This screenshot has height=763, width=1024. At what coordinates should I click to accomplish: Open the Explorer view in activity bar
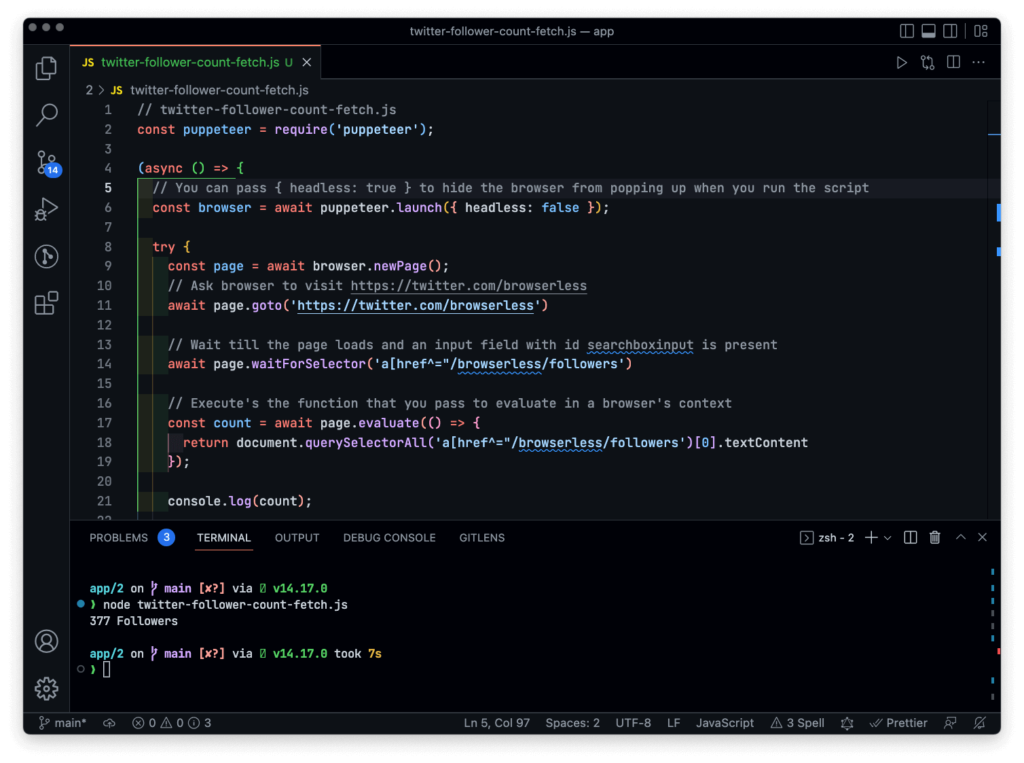[x=46, y=68]
